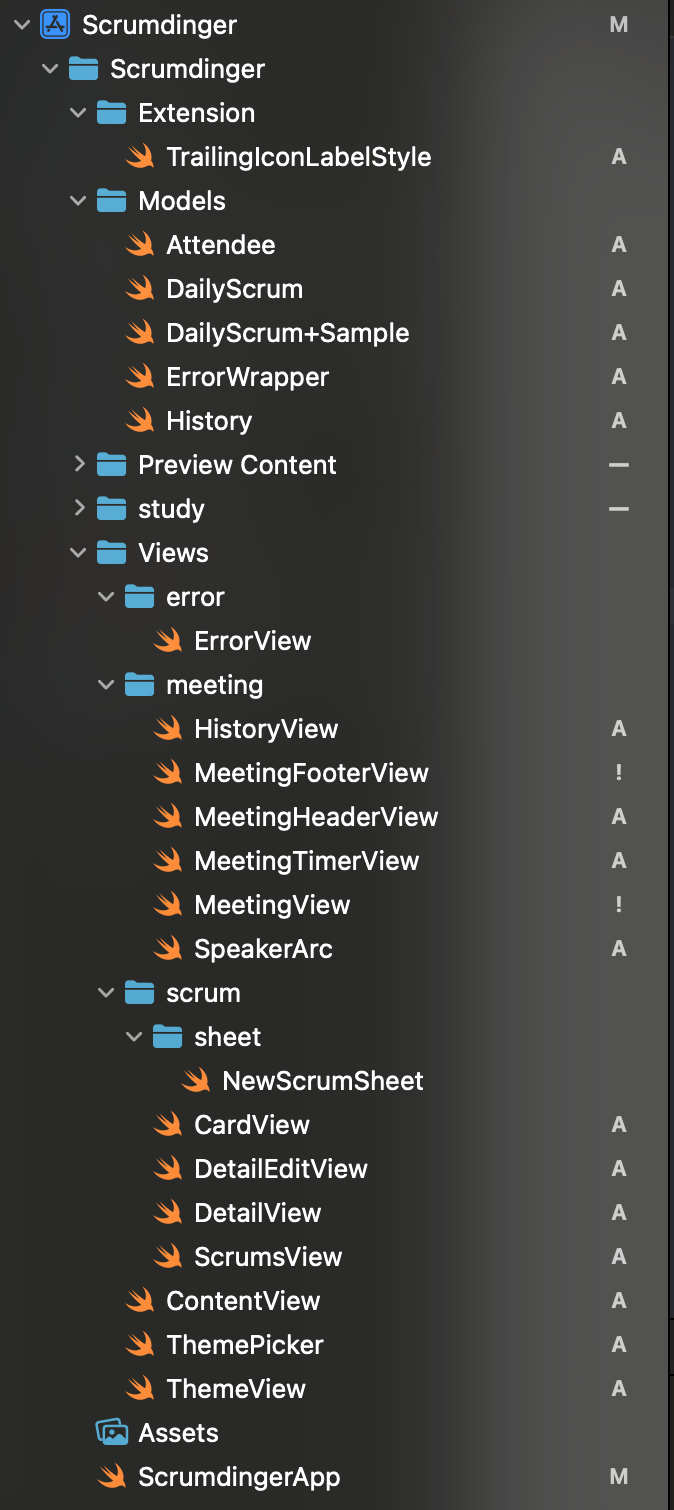
Task: Click the Swift icon beside ScrumdingerApp
Action: (111, 1477)
